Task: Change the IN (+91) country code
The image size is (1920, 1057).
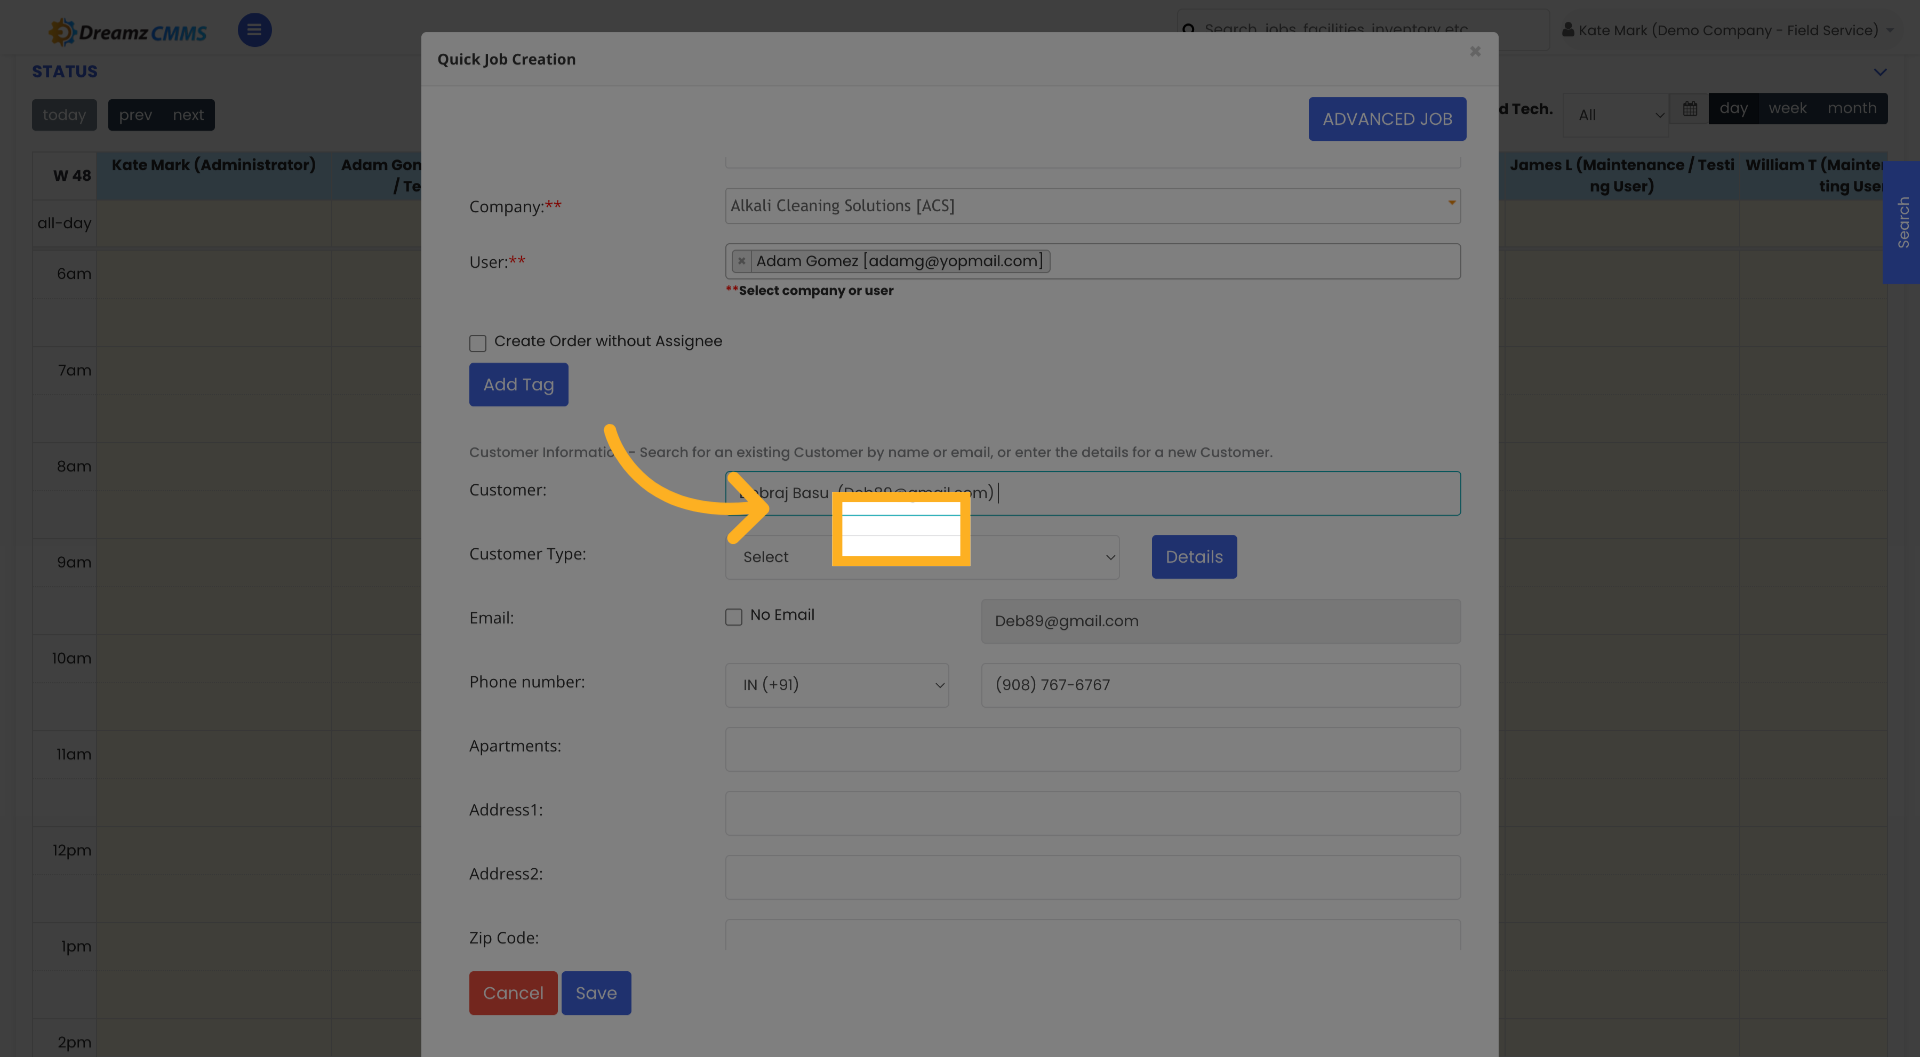Action: (837, 685)
